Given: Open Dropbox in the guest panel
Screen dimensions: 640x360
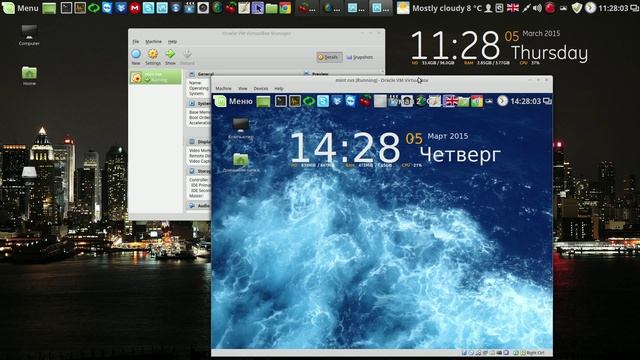Looking at the screenshot, I should pyautogui.click(x=337, y=101).
